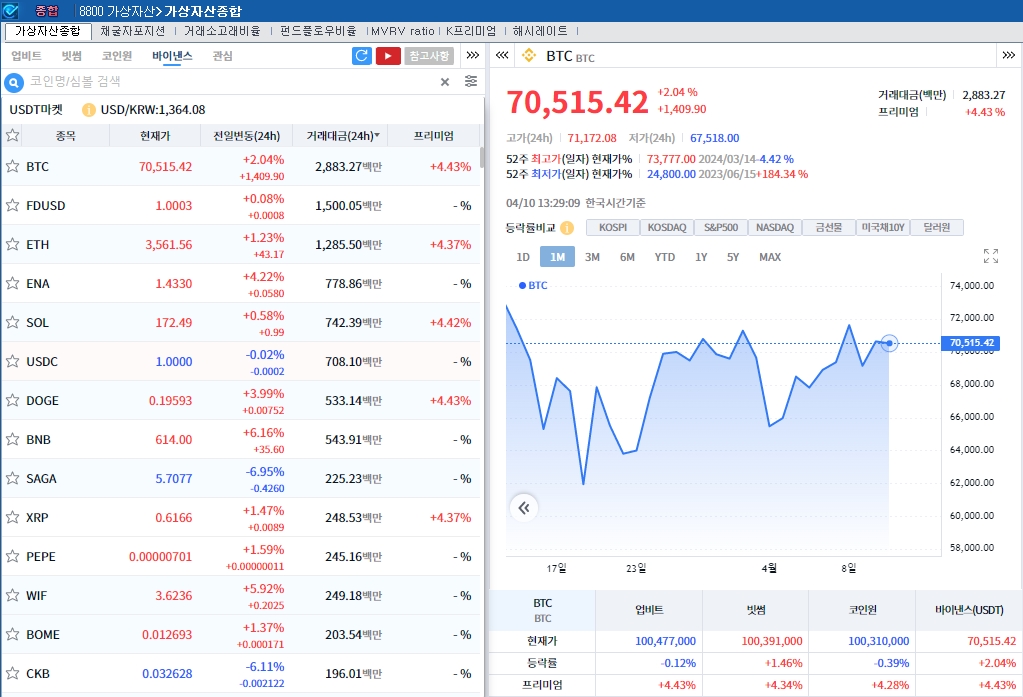Click the Binance logo next to BTC title
1023x697 pixels.
pos(528,56)
